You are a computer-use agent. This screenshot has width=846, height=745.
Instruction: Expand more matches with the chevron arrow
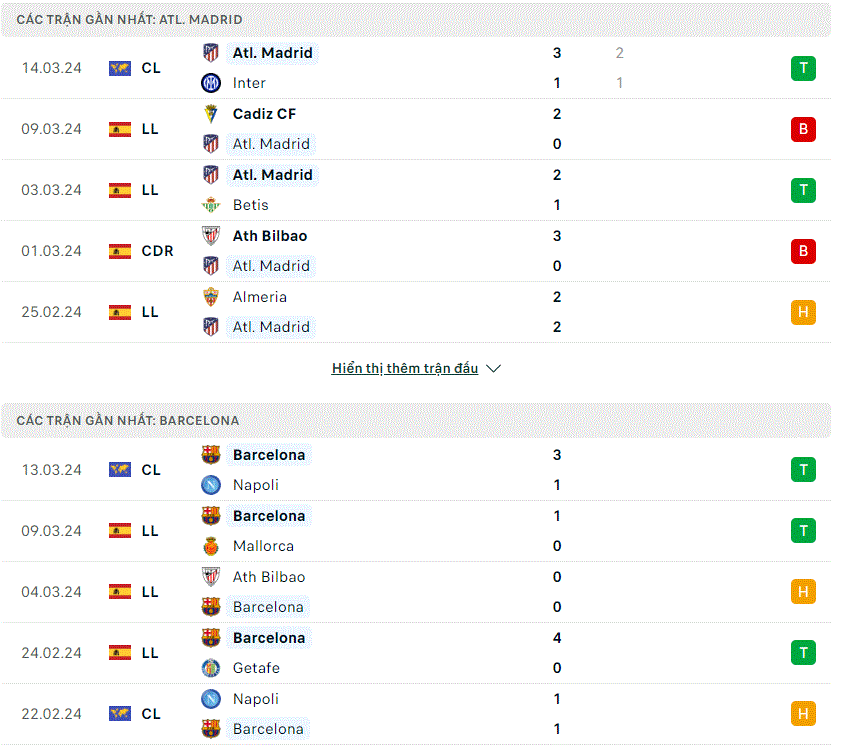coord(493,368)
